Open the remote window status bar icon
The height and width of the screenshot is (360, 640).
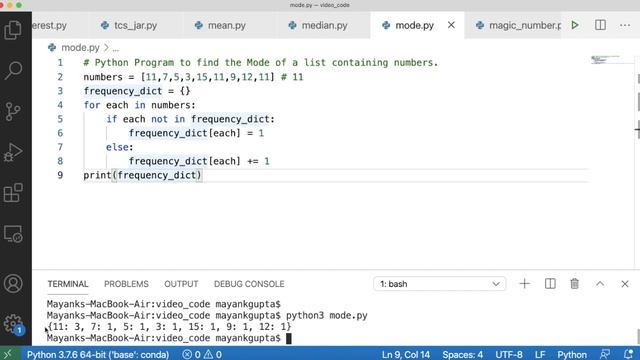[x=9, y=354]
